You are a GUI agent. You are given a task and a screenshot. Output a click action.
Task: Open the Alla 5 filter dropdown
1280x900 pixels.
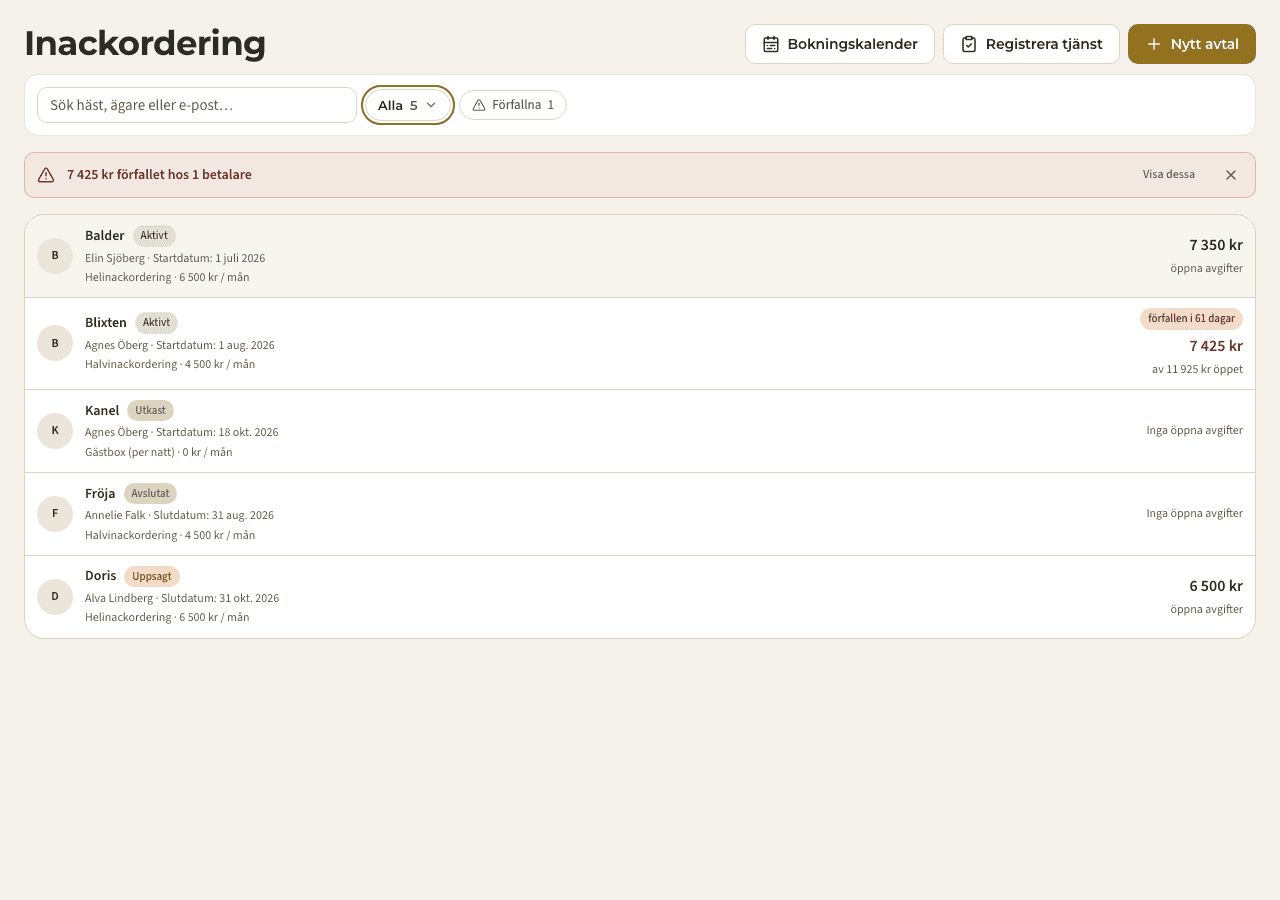tap(408, 105)
